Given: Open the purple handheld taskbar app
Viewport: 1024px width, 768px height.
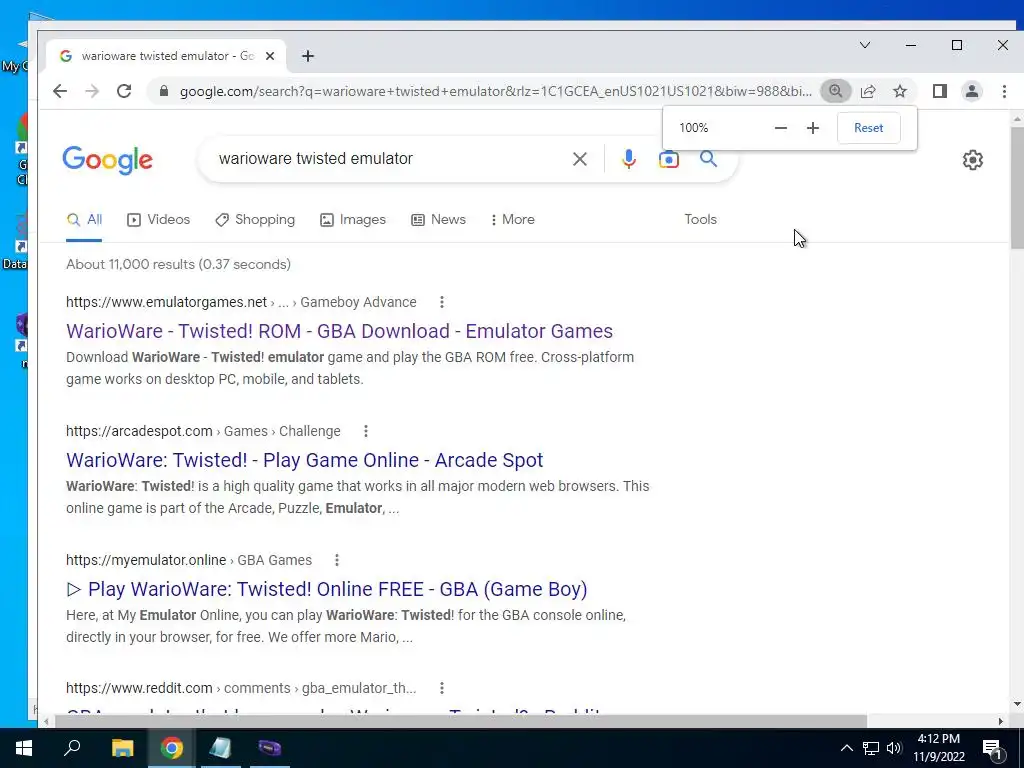Looking at the screenshot, I should point(269,748).
